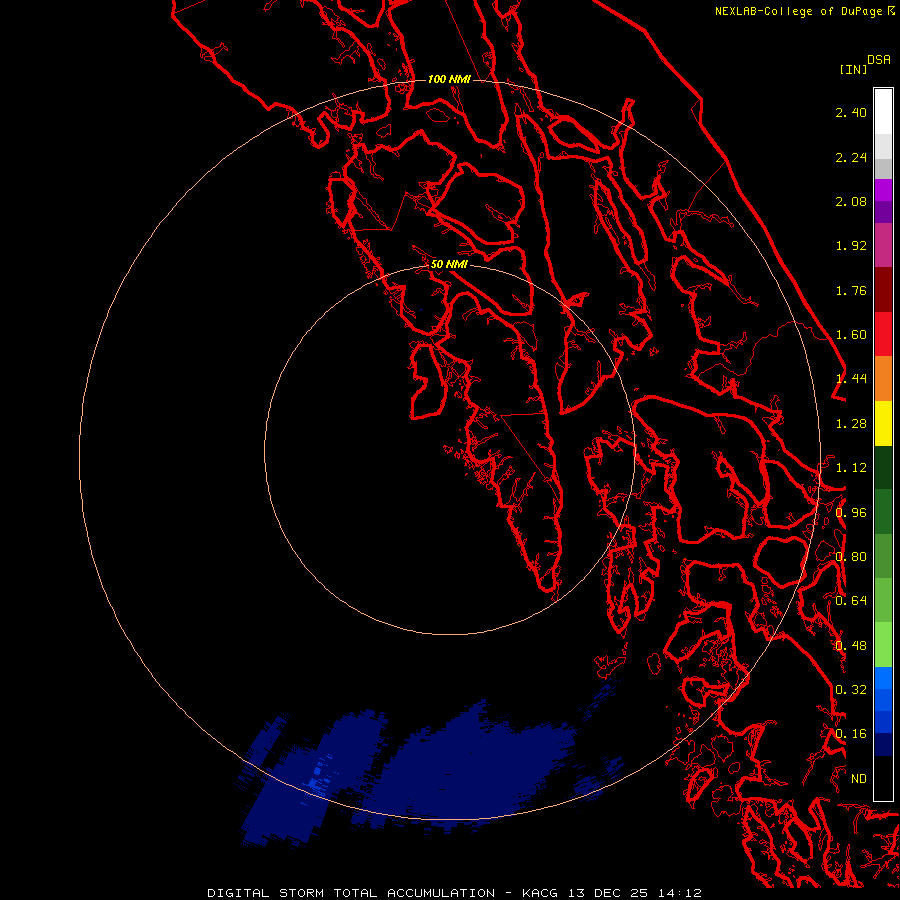Click the white swatch beside 2.40
The image size is (900, 900).
point(883,112)
